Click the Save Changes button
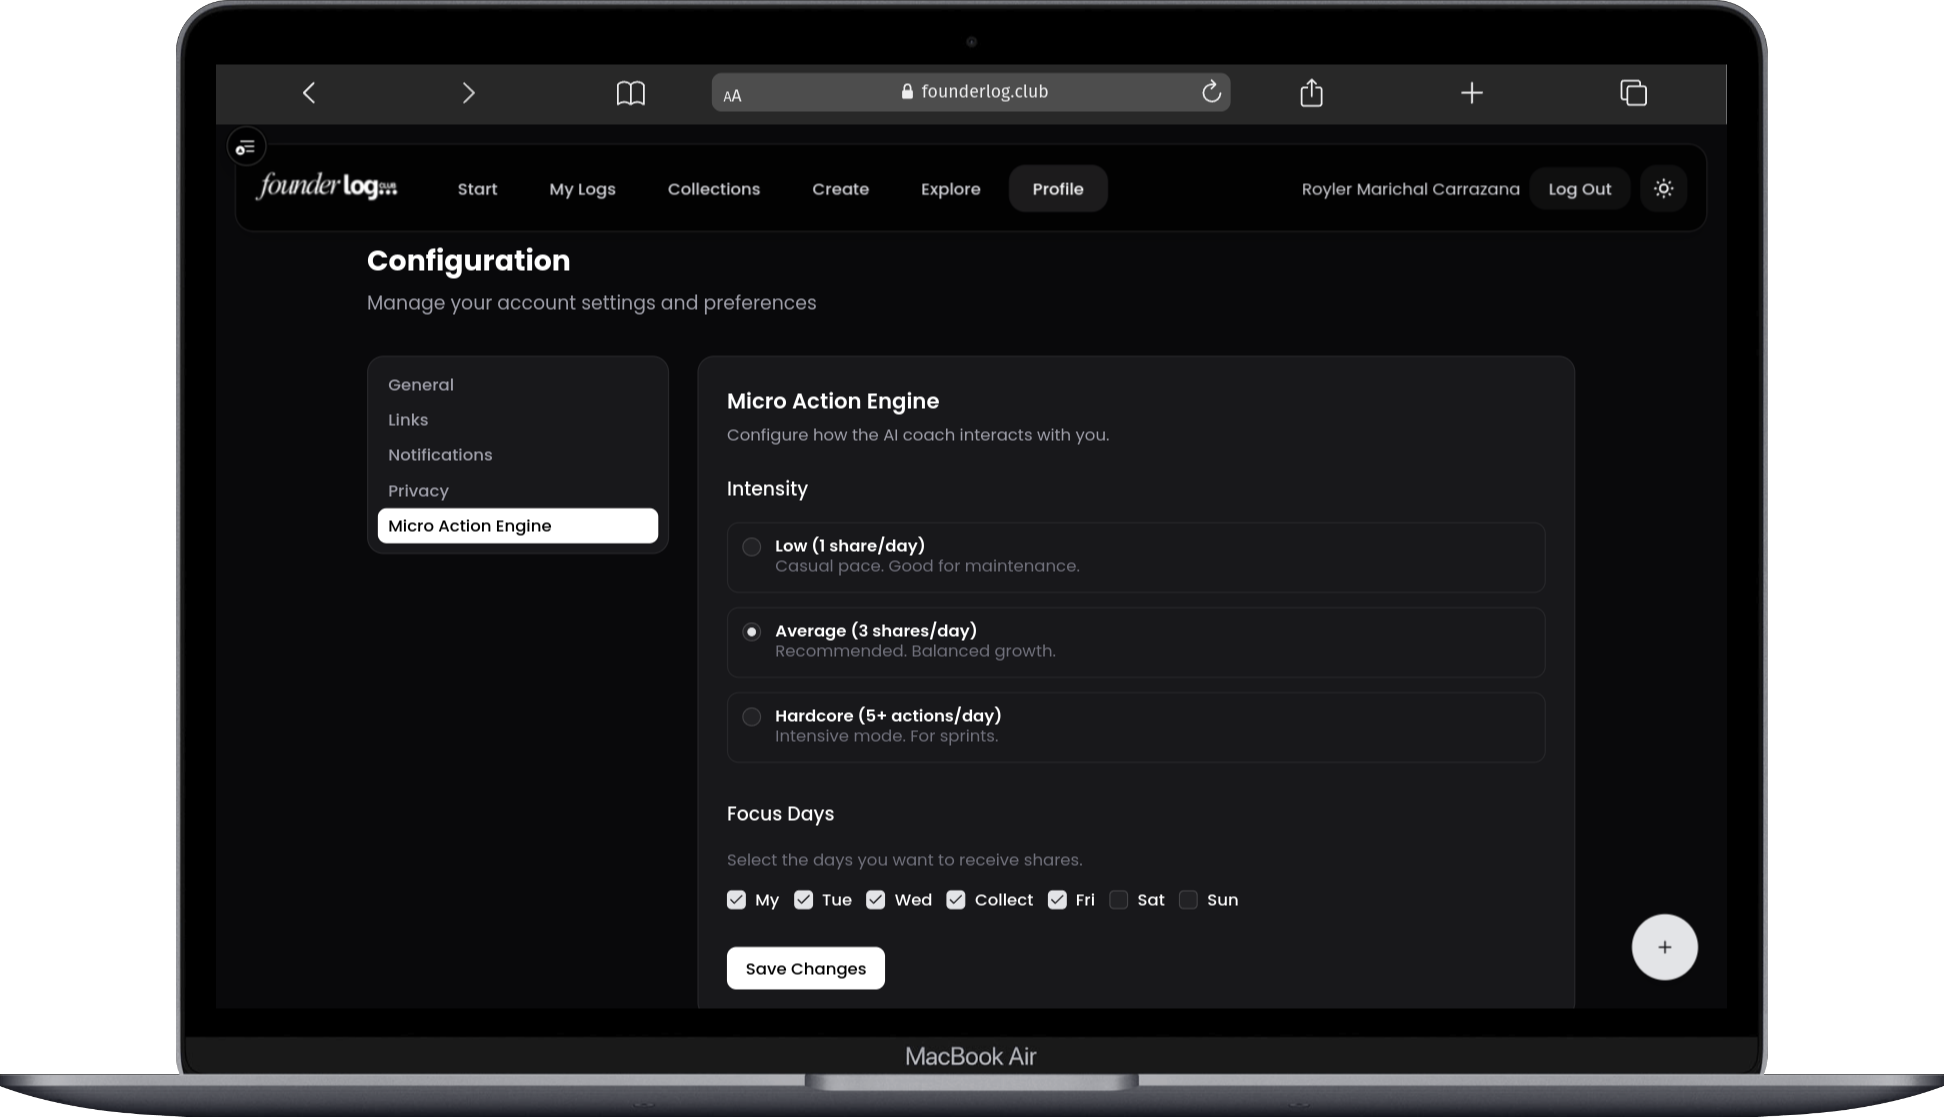Viewport: 1944px width, 1117px height. click(805, 967)
